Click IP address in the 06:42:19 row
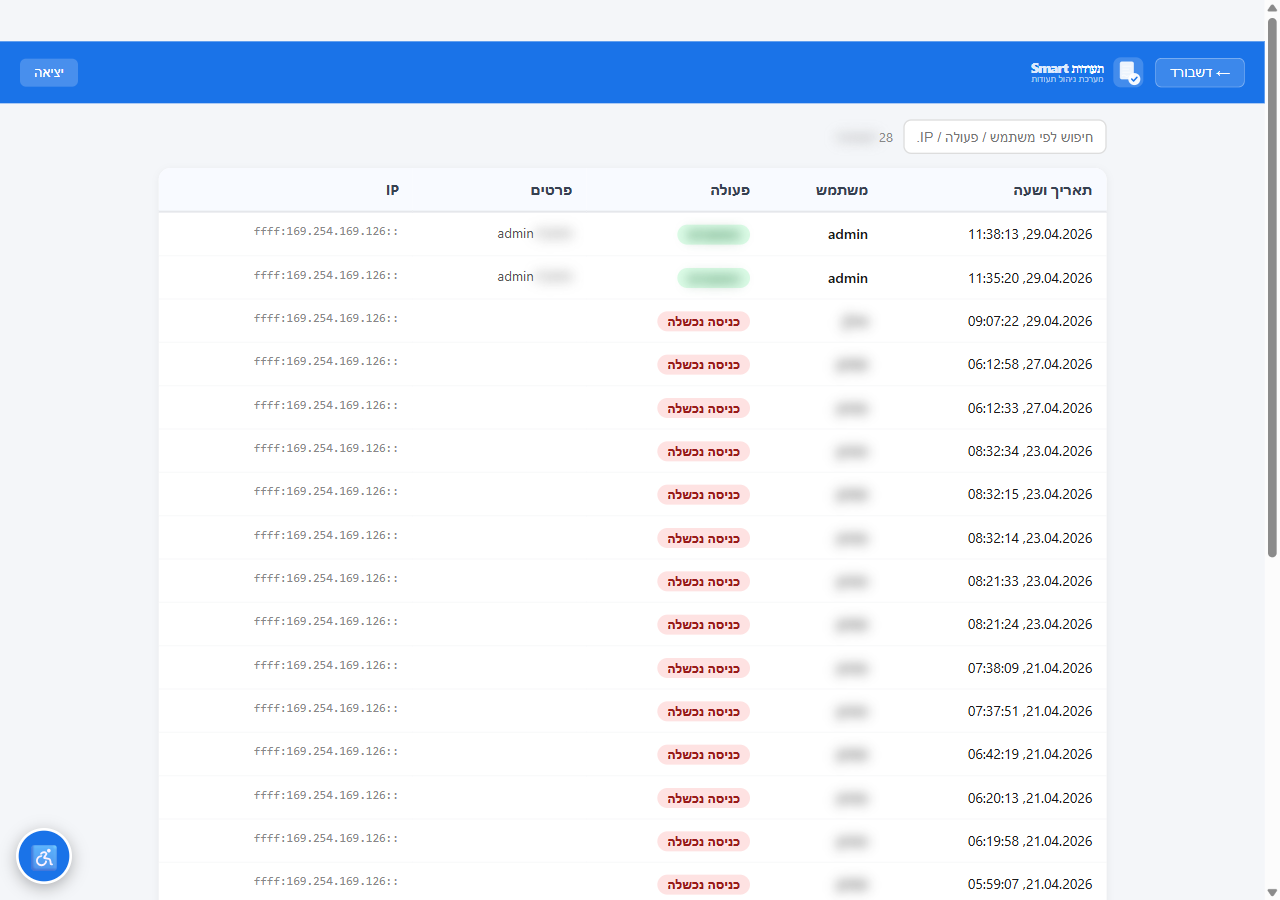 pyautogui.click(x=326, y=751)
